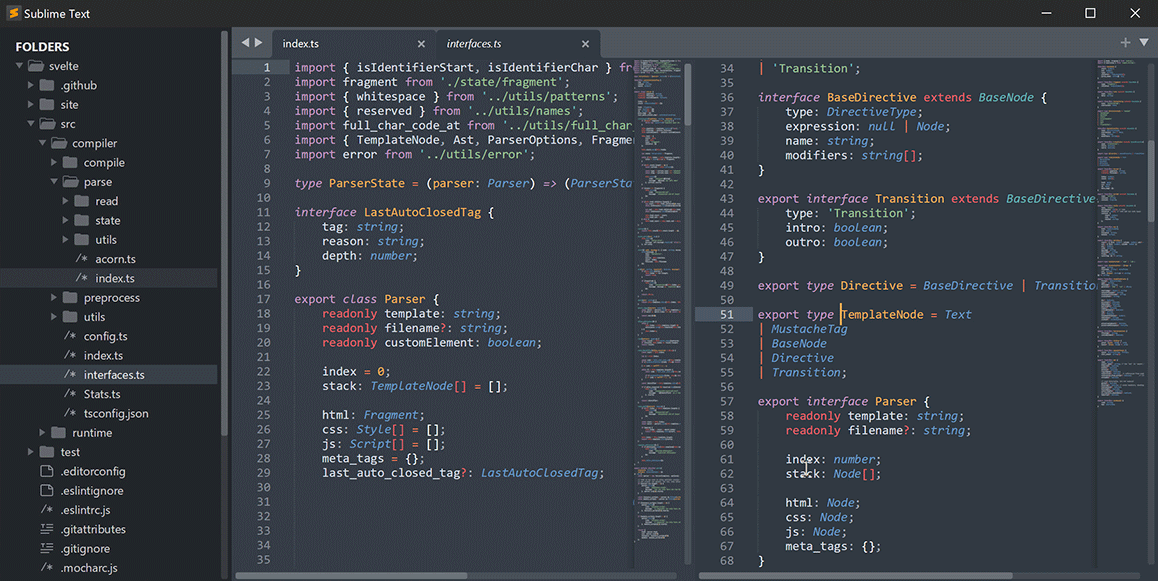Expand the compile folder

tap(54, 162)
